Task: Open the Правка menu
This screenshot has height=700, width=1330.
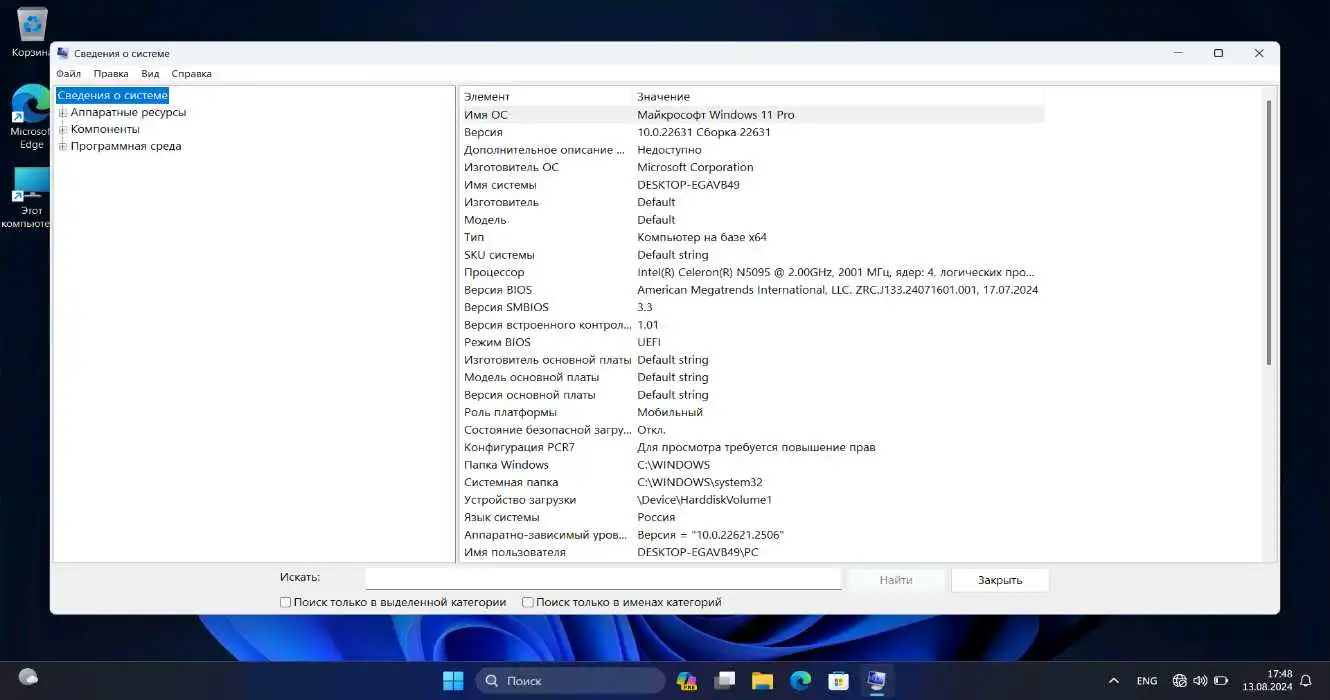Action: point(111,73)
